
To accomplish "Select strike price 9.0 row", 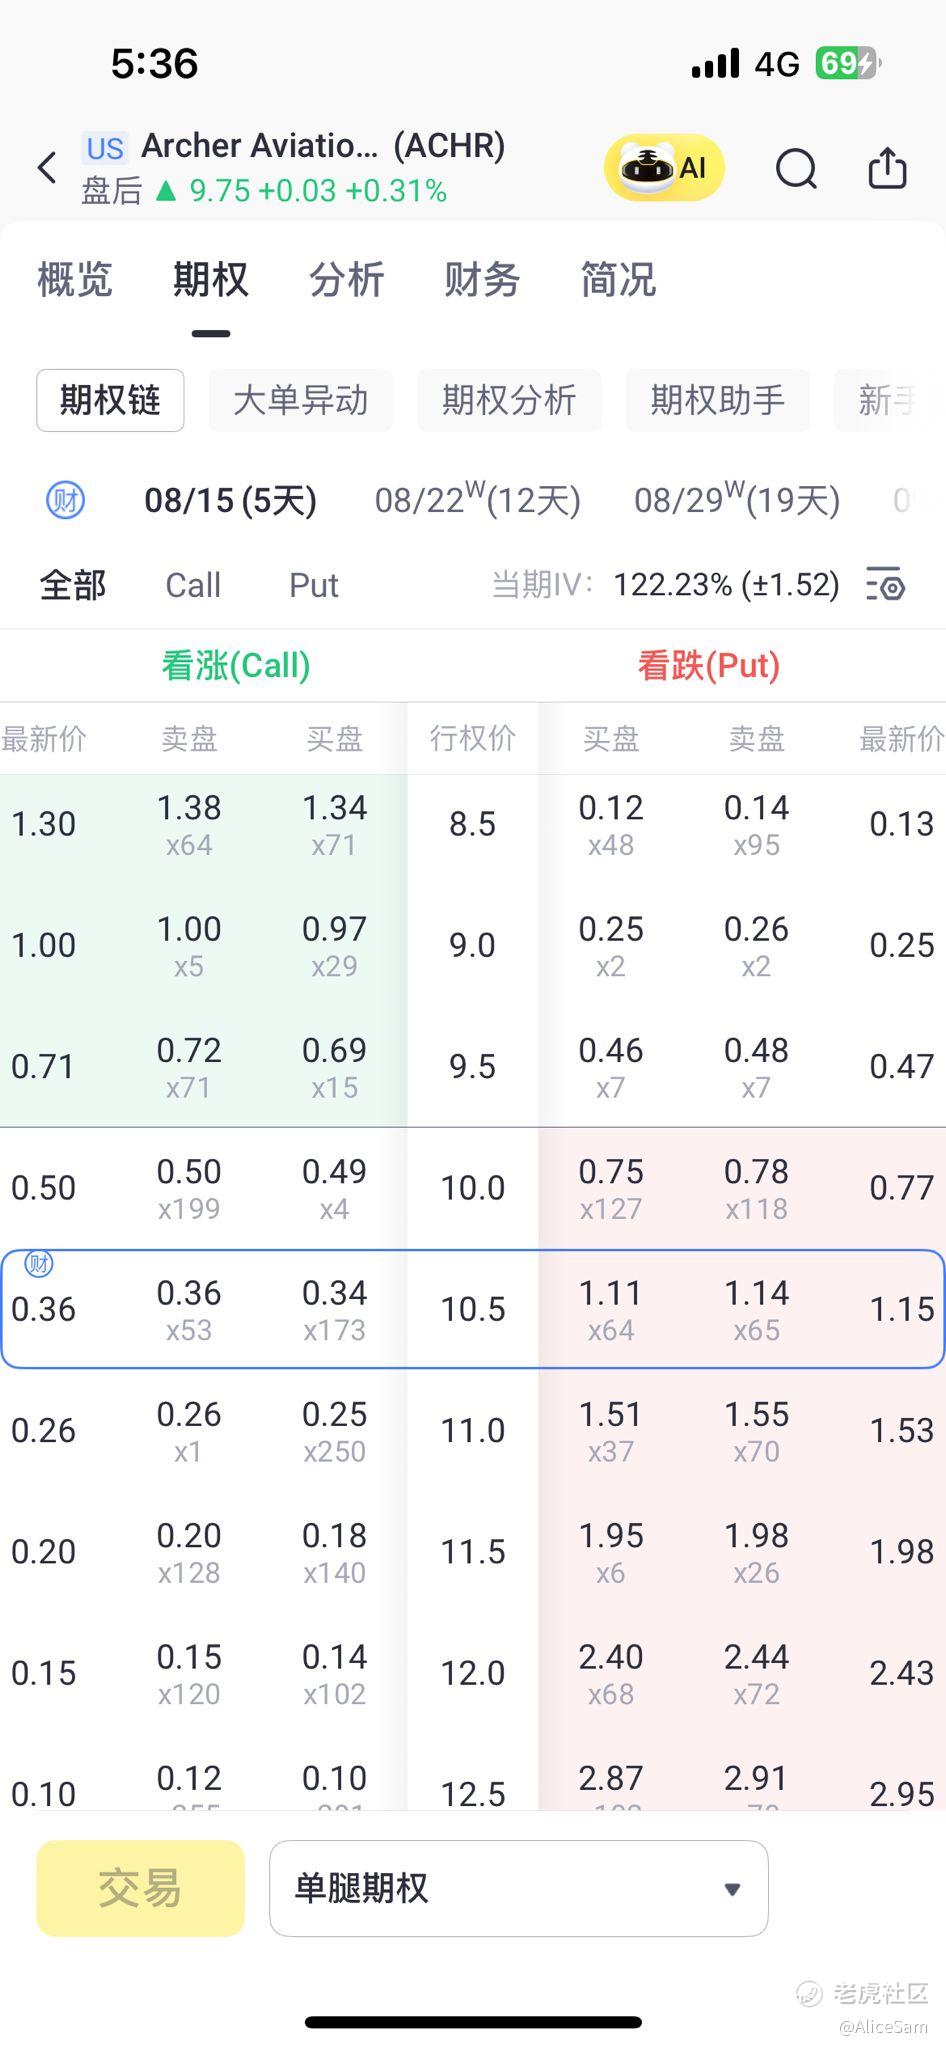I will coord(473,945).
